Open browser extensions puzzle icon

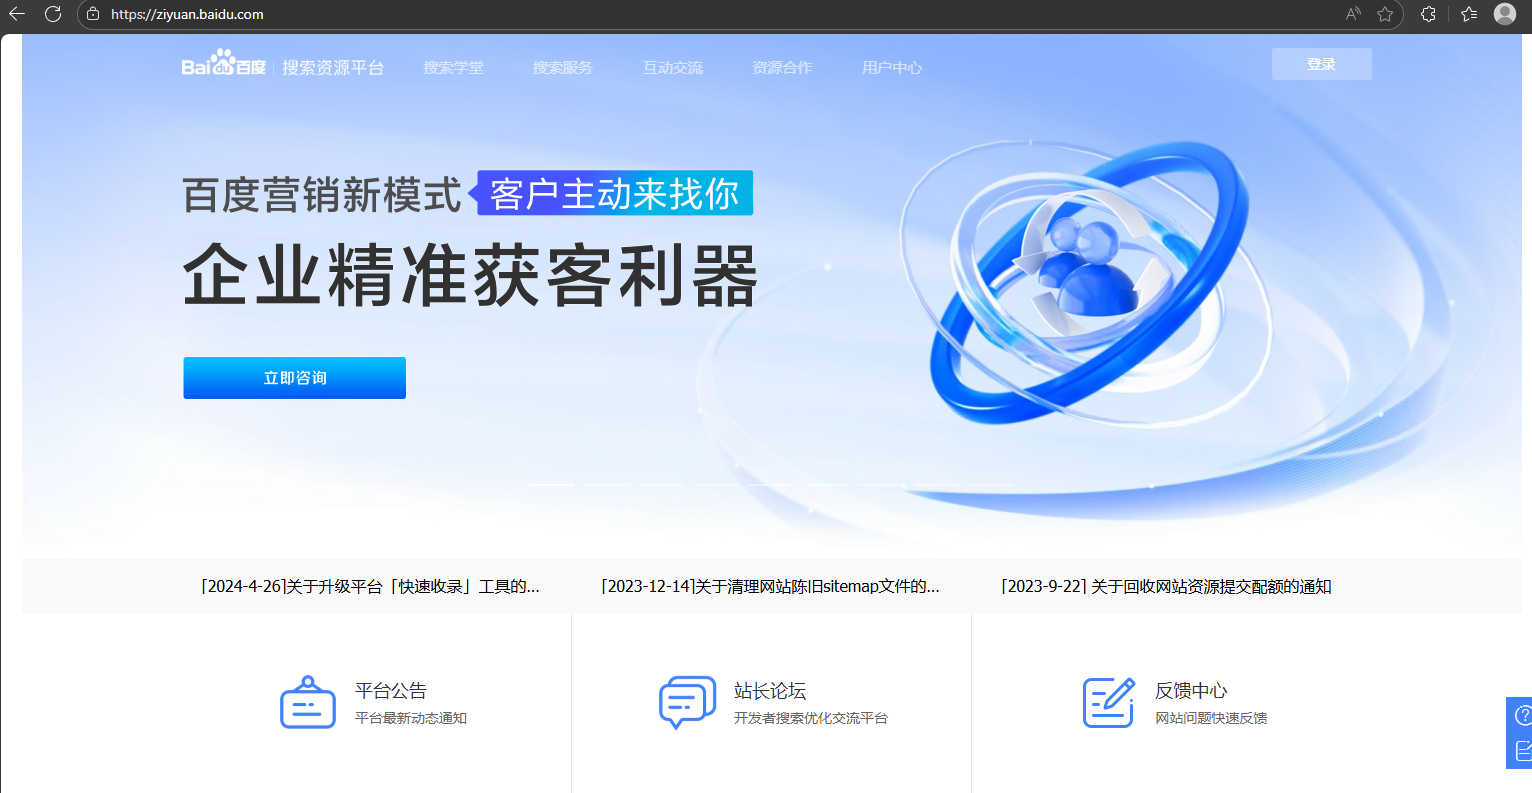coord(1428,14)
